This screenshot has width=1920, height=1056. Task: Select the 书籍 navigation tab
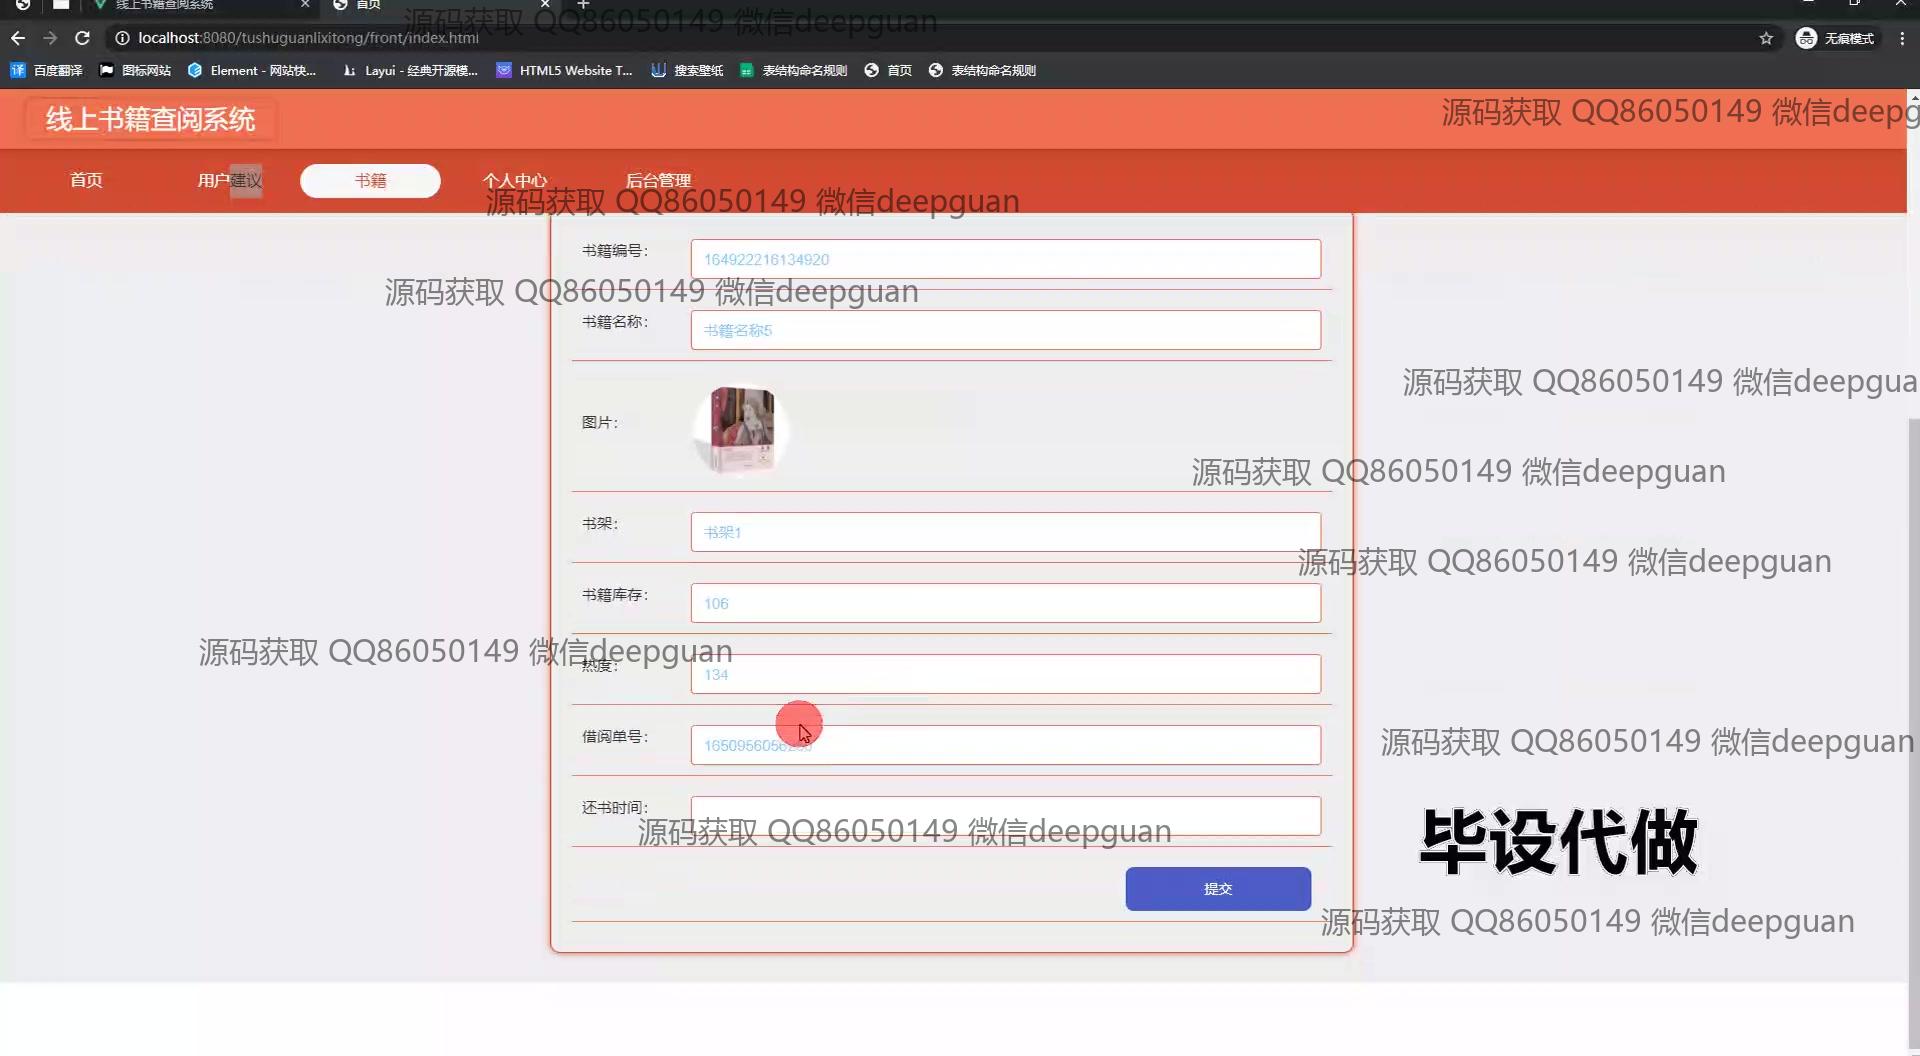[370, 180]
